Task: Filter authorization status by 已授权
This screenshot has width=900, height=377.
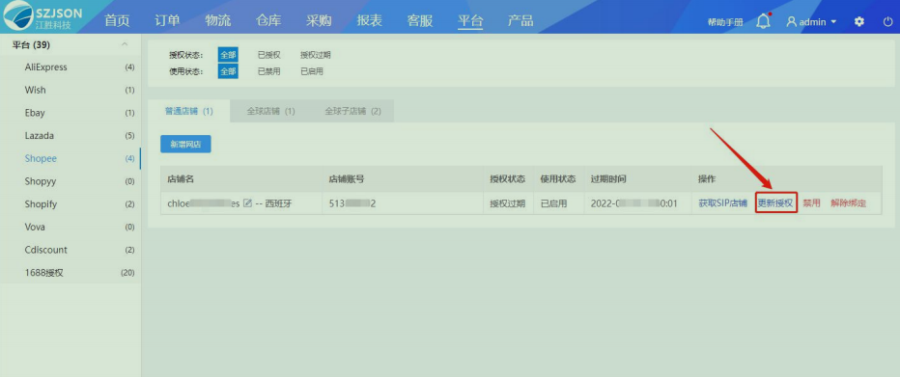Action: 269,55
